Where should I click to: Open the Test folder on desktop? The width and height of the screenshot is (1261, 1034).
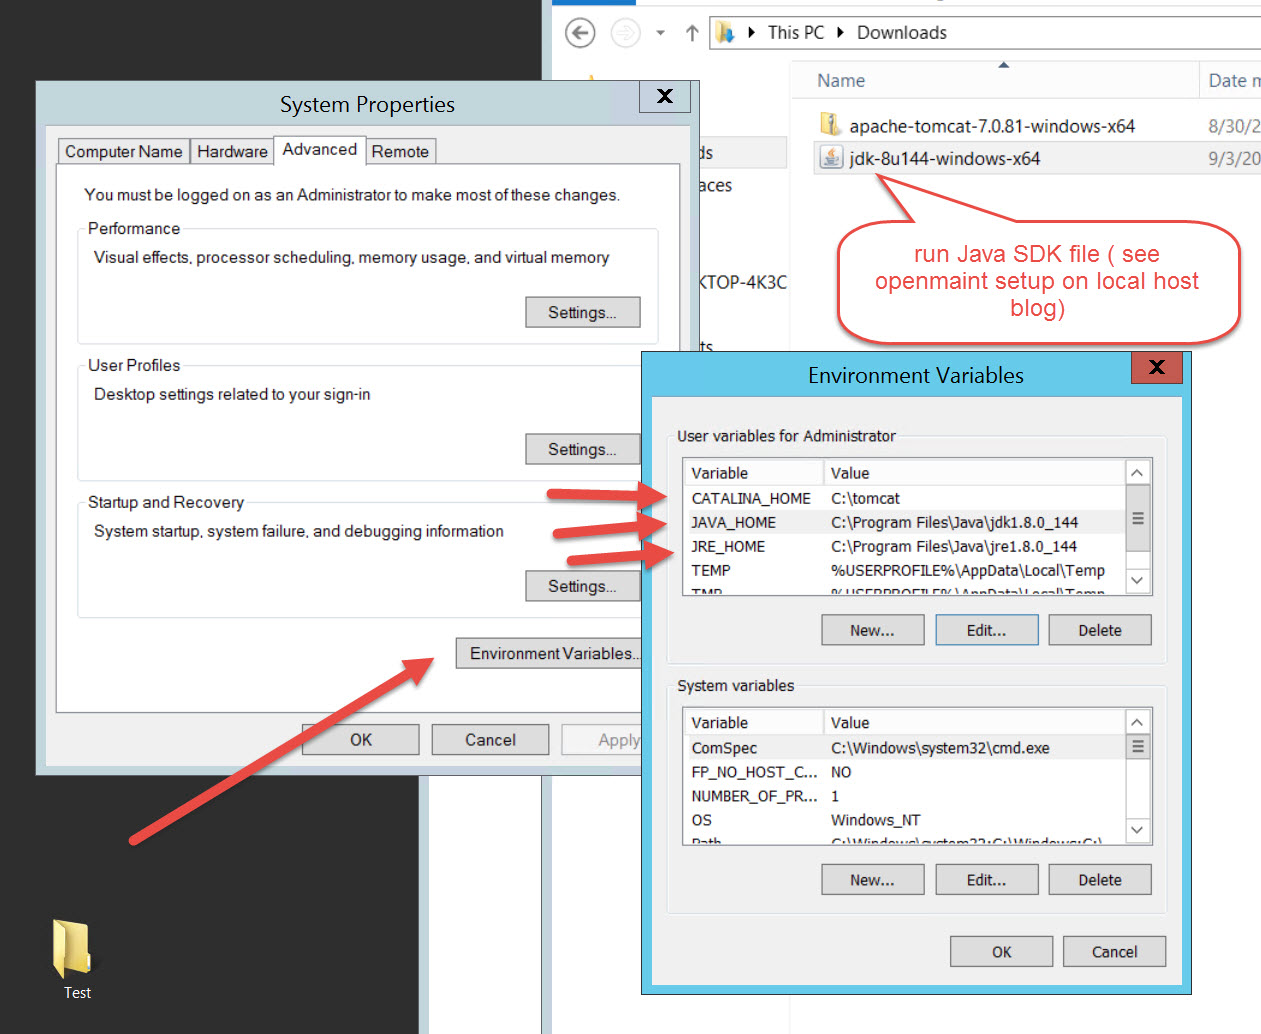click(73, 951)
